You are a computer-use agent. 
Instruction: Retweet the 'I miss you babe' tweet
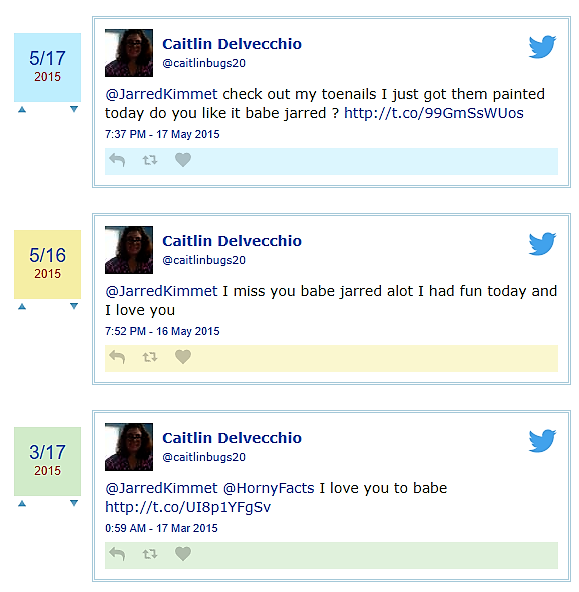(x=150, y=357)
